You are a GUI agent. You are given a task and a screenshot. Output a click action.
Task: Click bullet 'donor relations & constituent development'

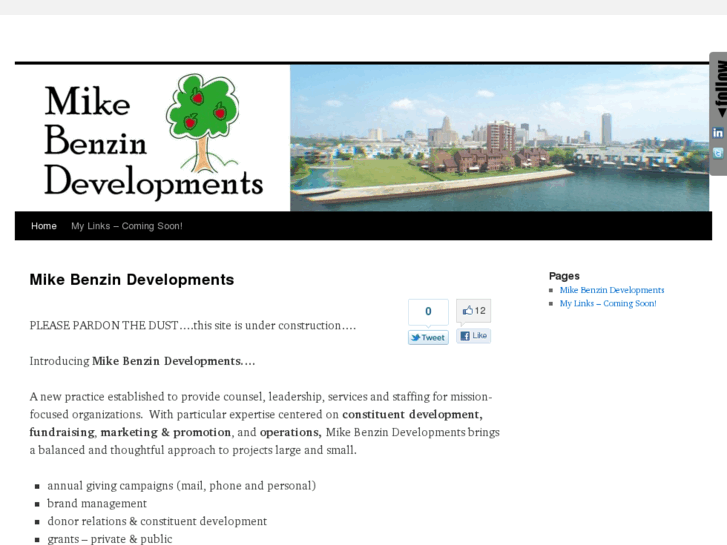[x=157, y=521]
